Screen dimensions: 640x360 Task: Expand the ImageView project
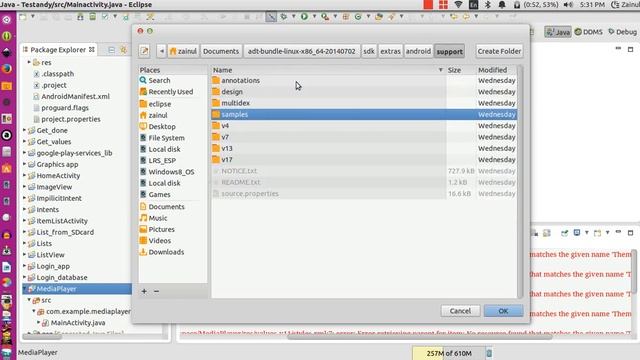pyautogui.click(x=24, y=187)
